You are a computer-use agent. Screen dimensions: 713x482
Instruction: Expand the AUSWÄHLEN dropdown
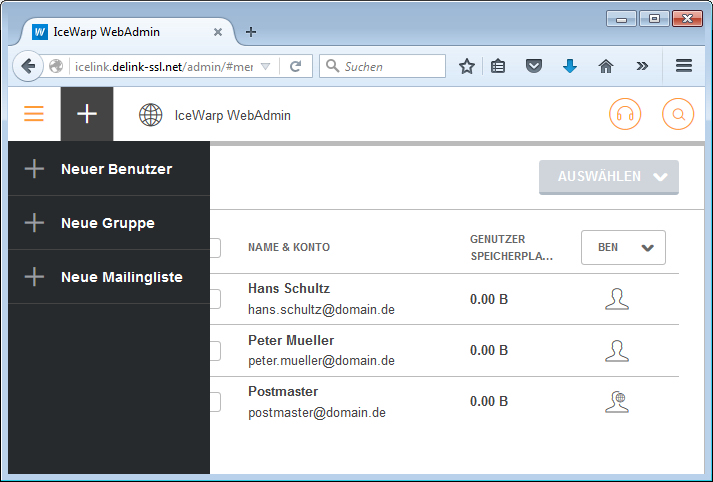click(x=608, y=177)
